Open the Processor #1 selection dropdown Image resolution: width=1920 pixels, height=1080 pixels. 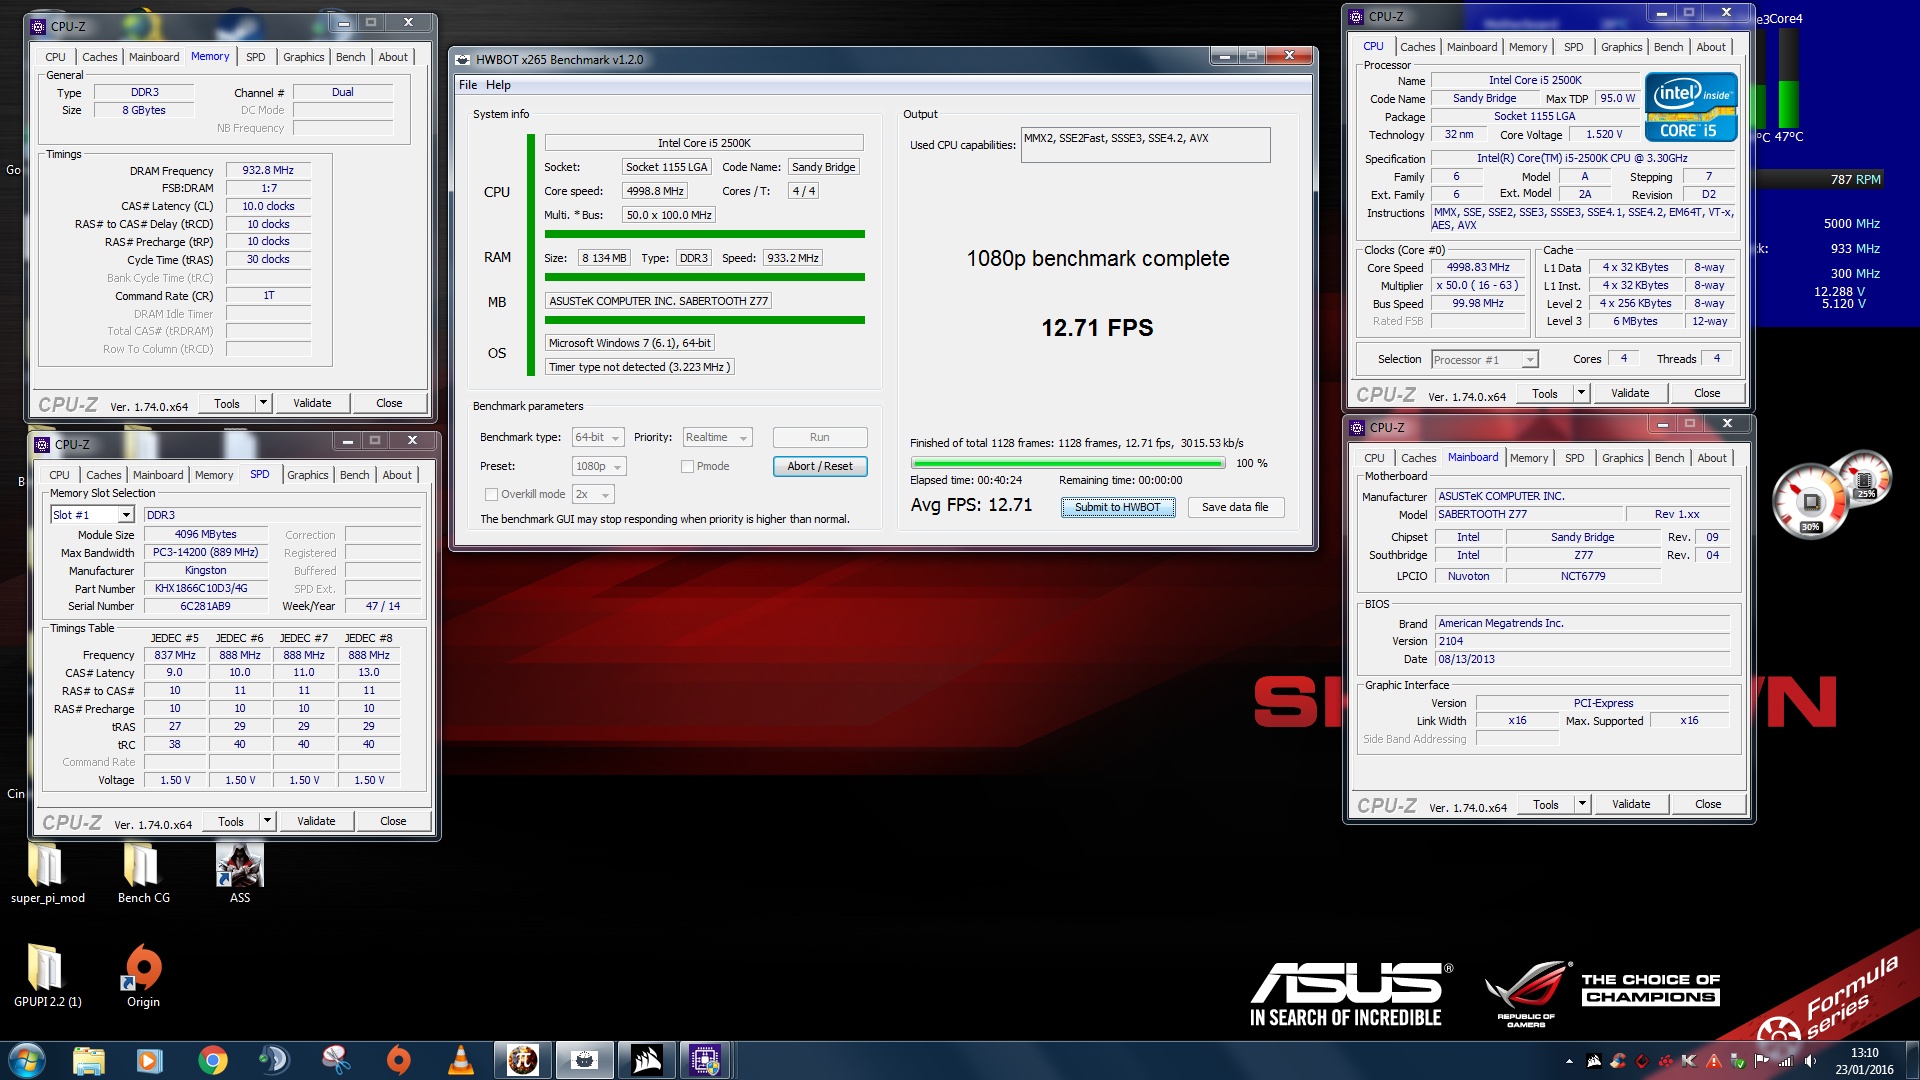pos(1484,360)
